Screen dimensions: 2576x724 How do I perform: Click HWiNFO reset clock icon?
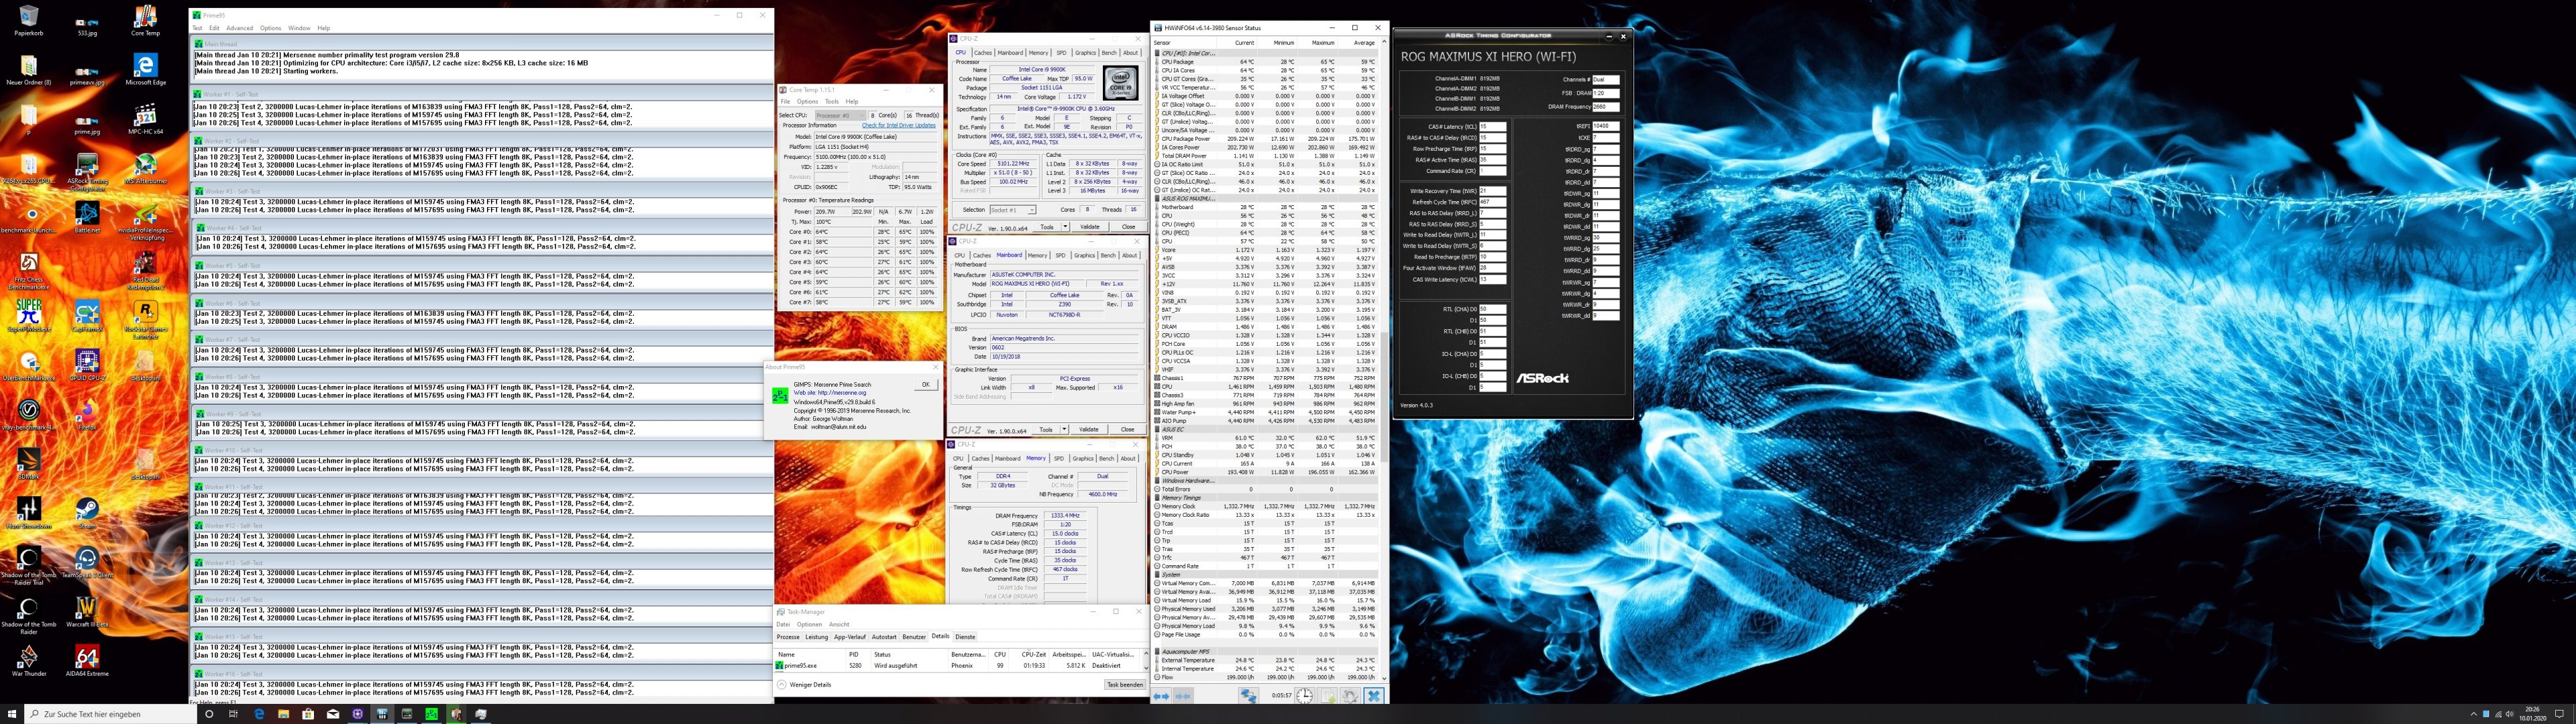[x=1305, y=696]
